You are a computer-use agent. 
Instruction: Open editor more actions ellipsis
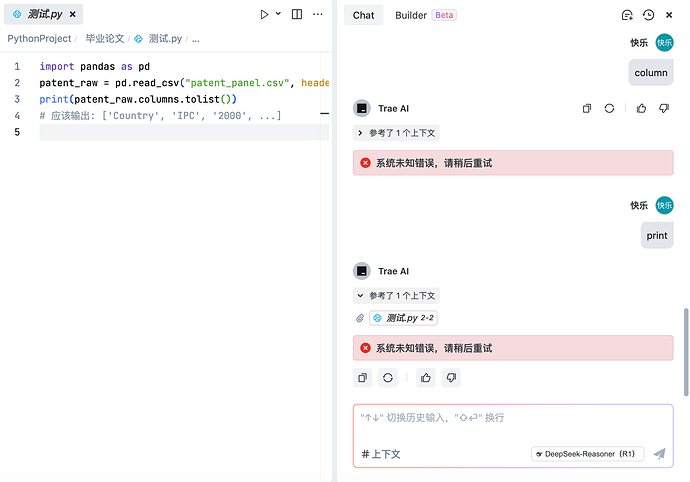[317, 15]
